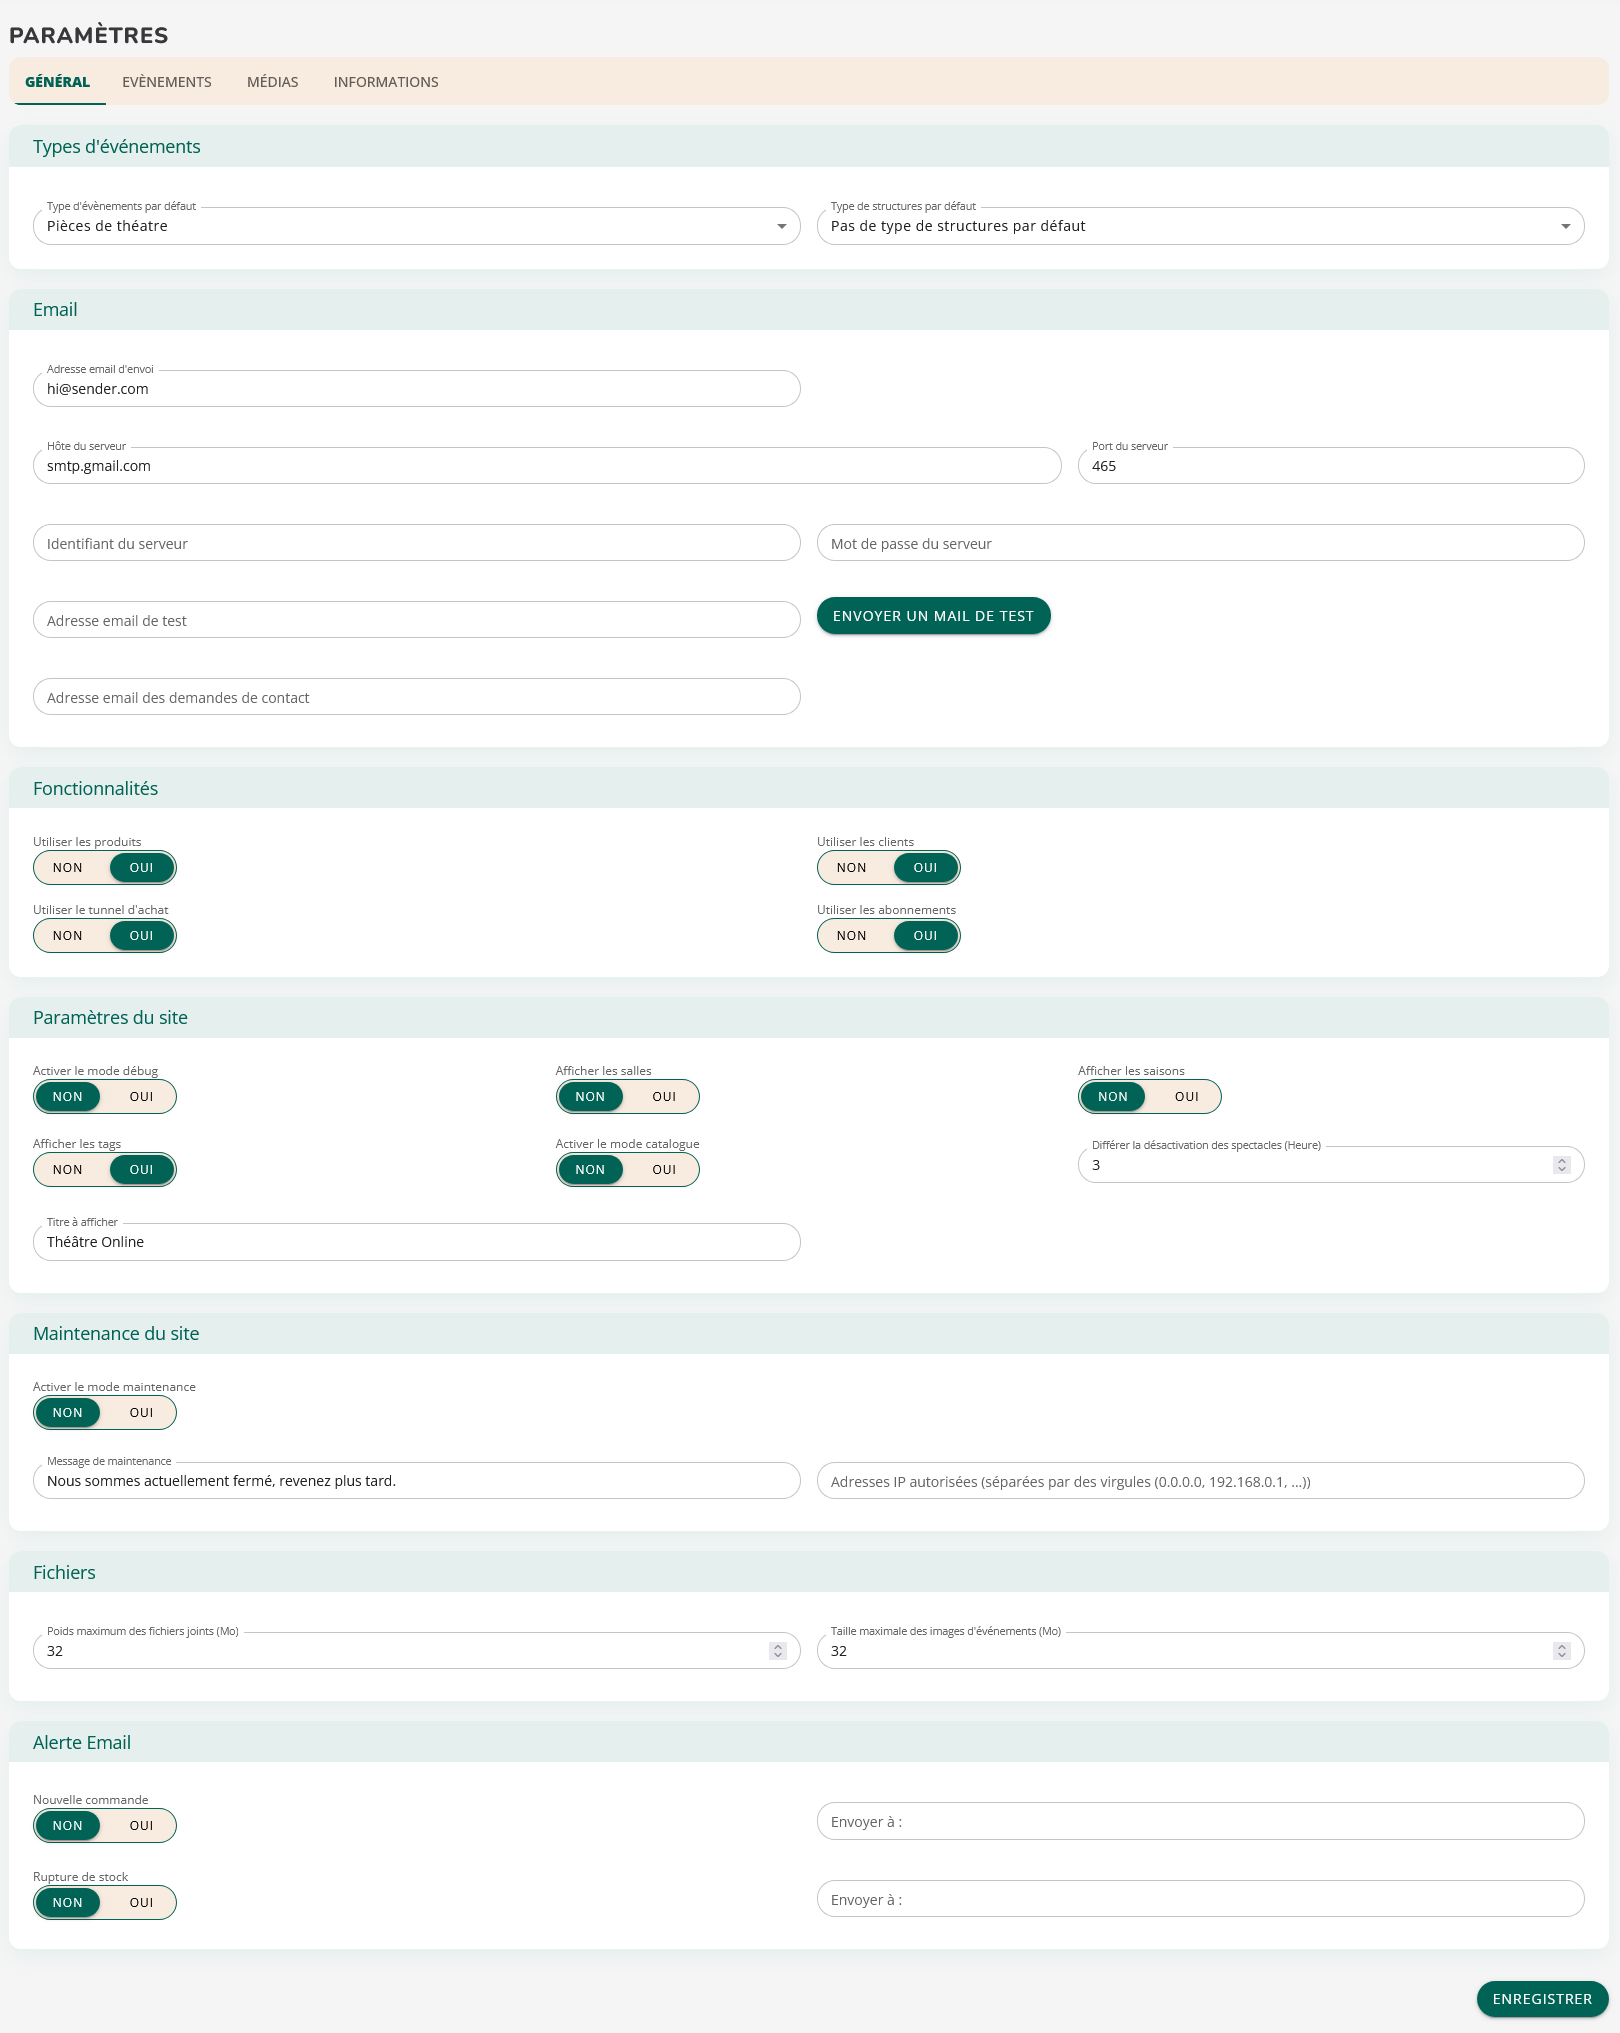Save settings with the Enregistrer button
The height and width of the screenshot is (2033, 1620).
[x=1541, y=1999]
